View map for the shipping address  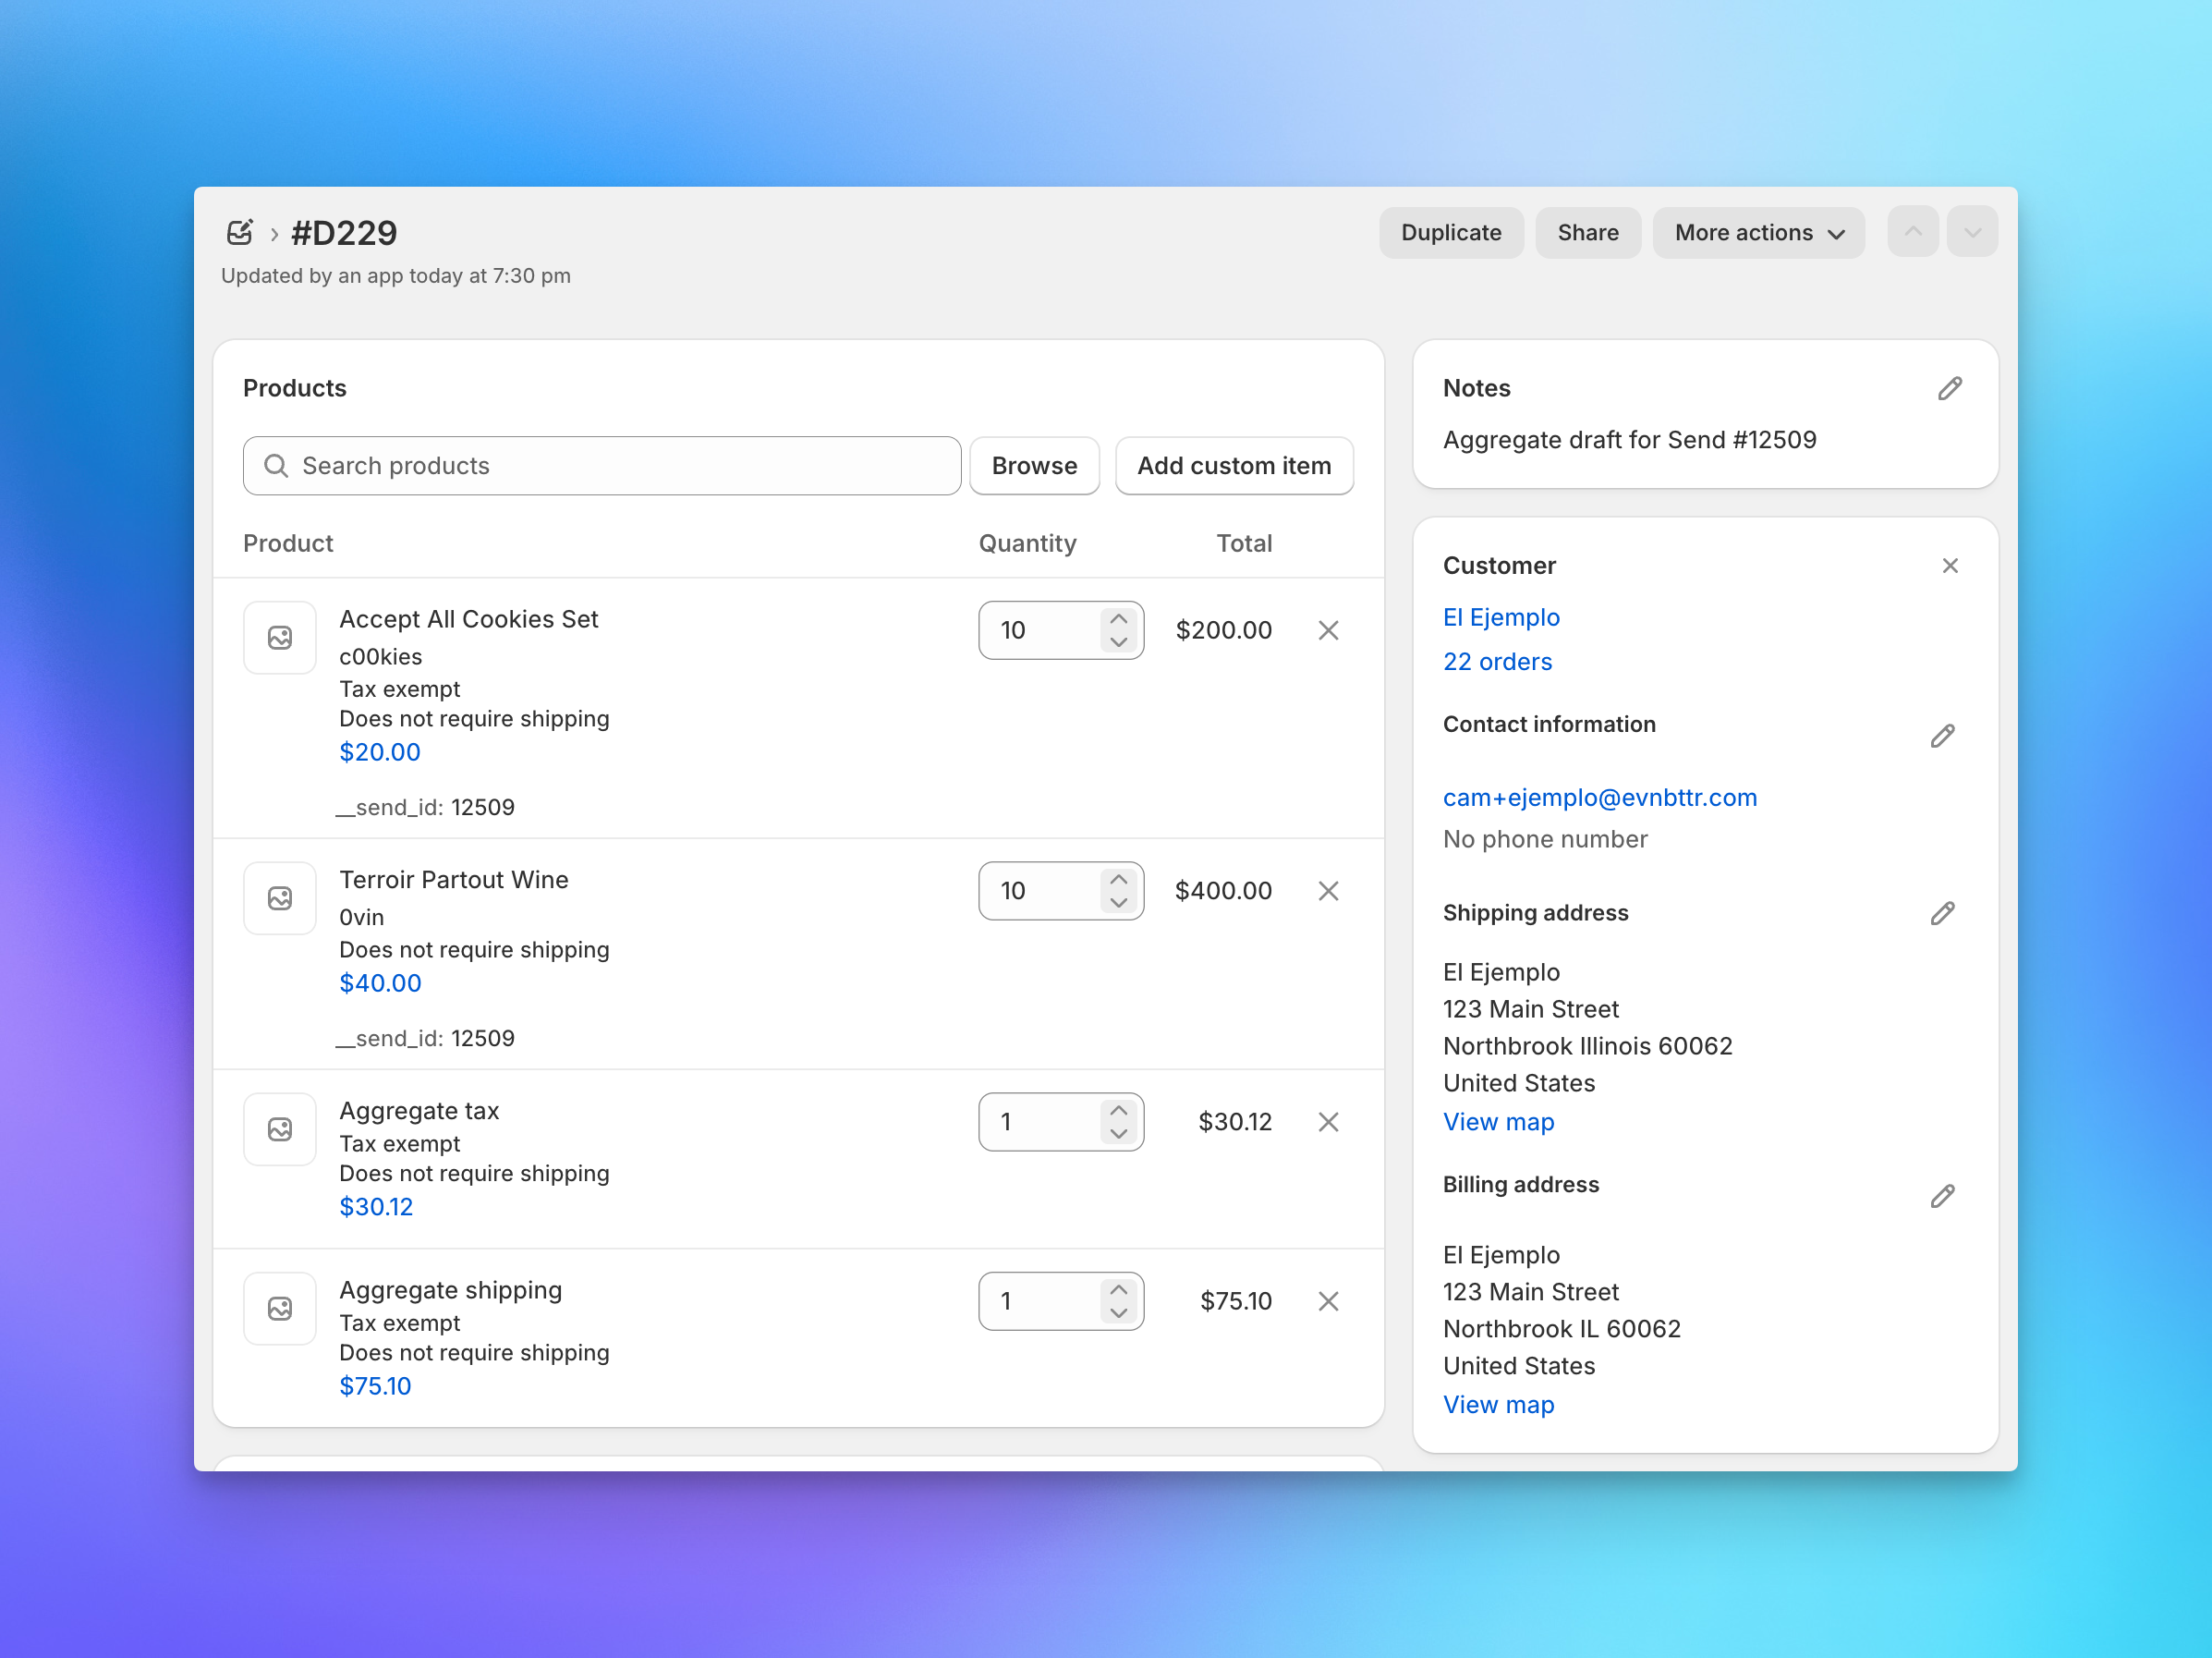click(1497, 1121)
